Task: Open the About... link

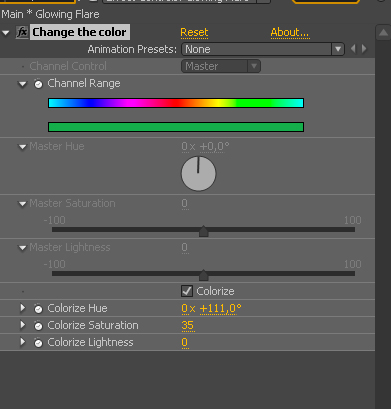Action: (x=290, y=33)
